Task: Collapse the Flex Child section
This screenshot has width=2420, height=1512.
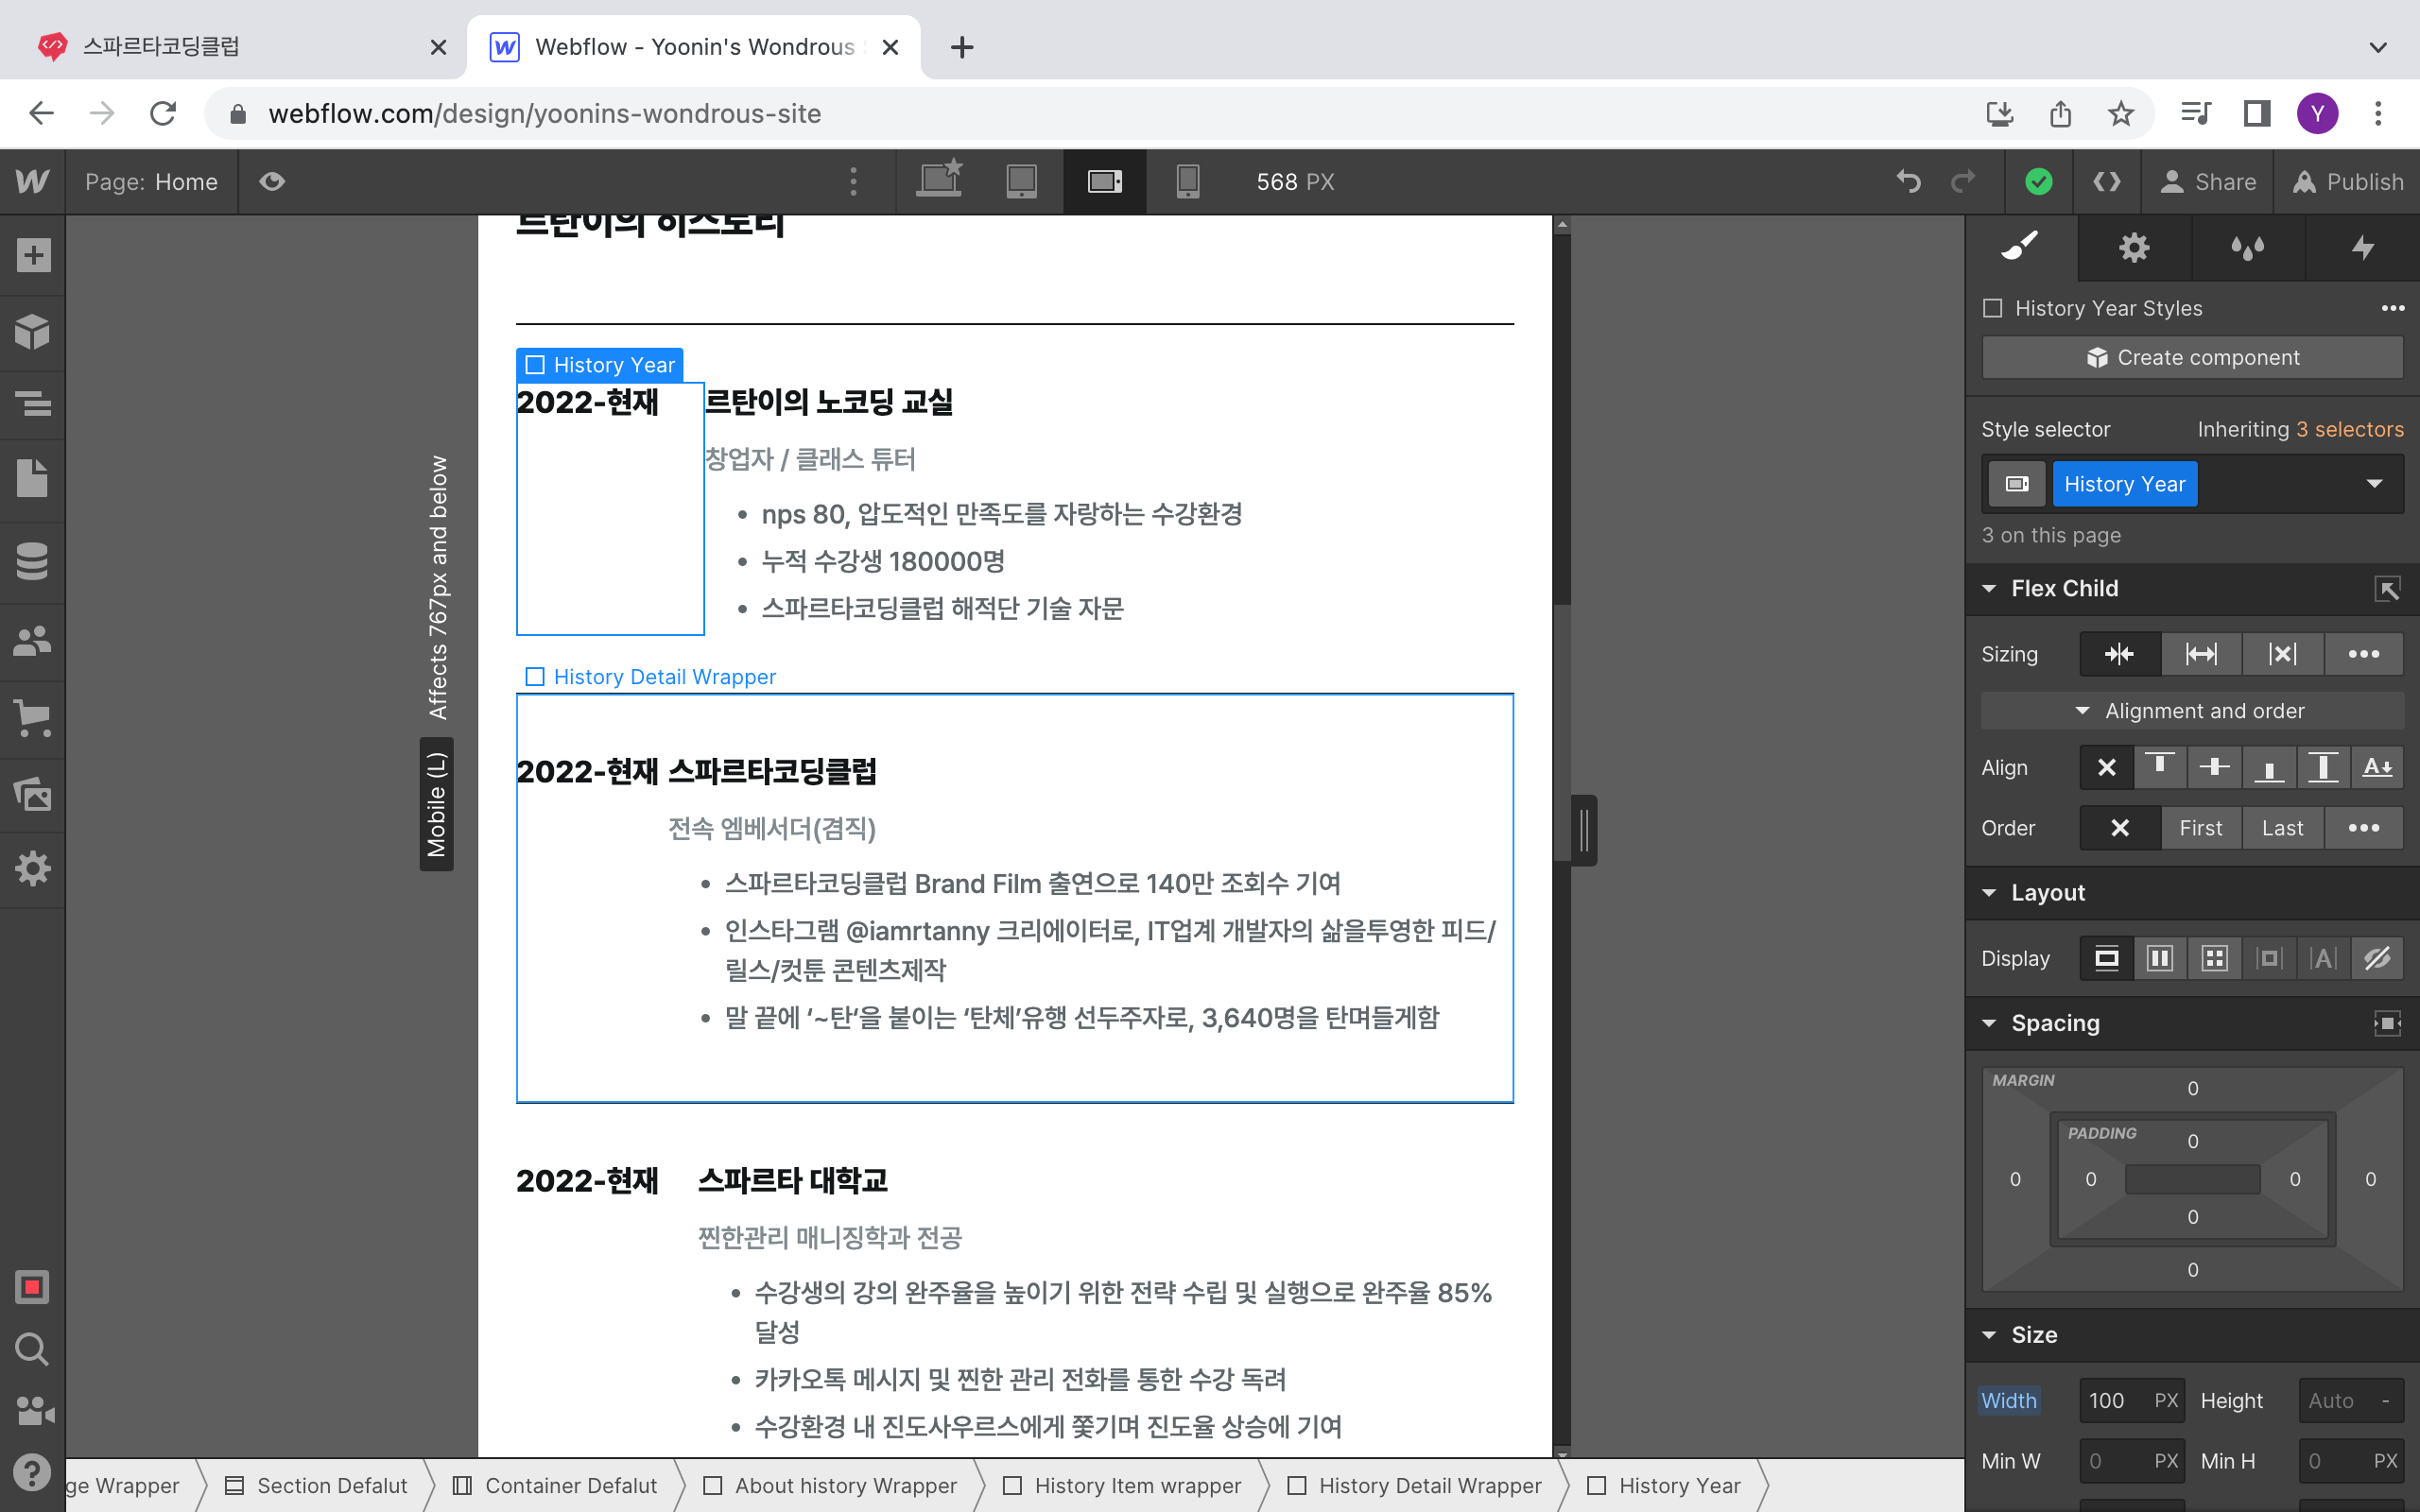Action: pyautogui.click(x=1989, y=588)
